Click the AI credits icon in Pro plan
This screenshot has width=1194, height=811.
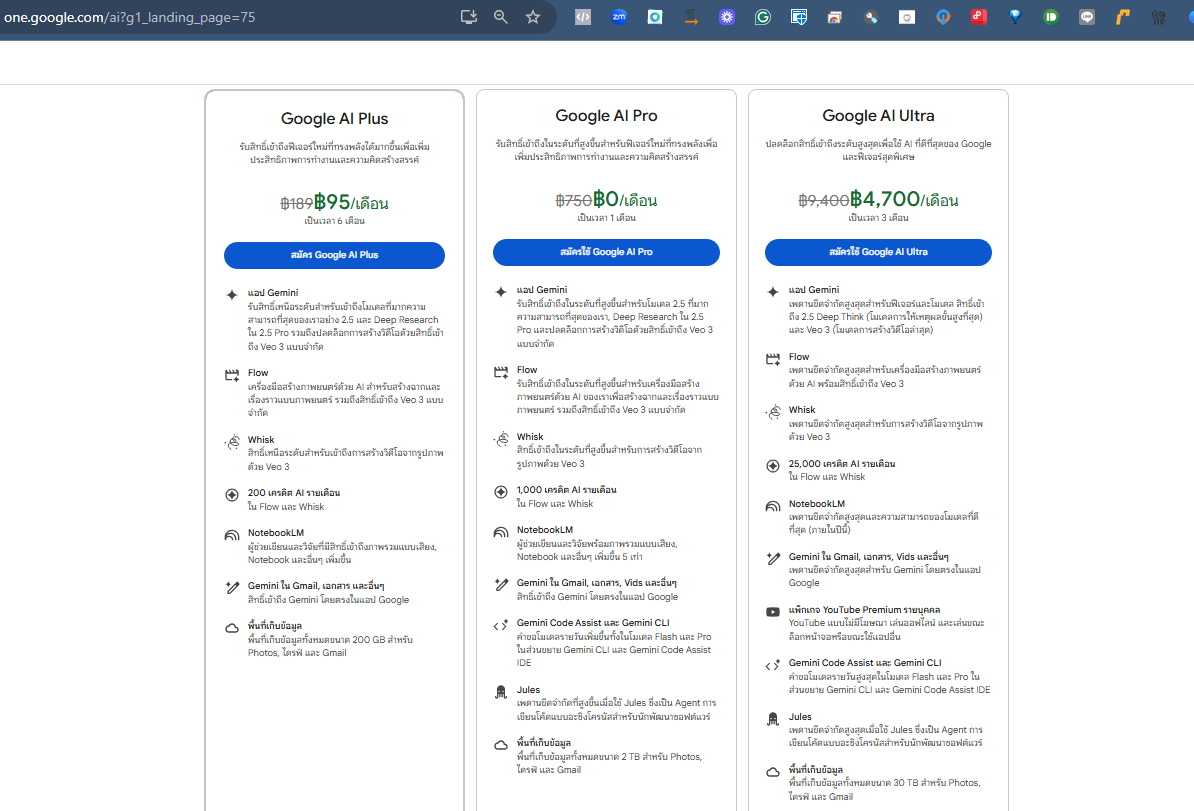coord(501,491)
